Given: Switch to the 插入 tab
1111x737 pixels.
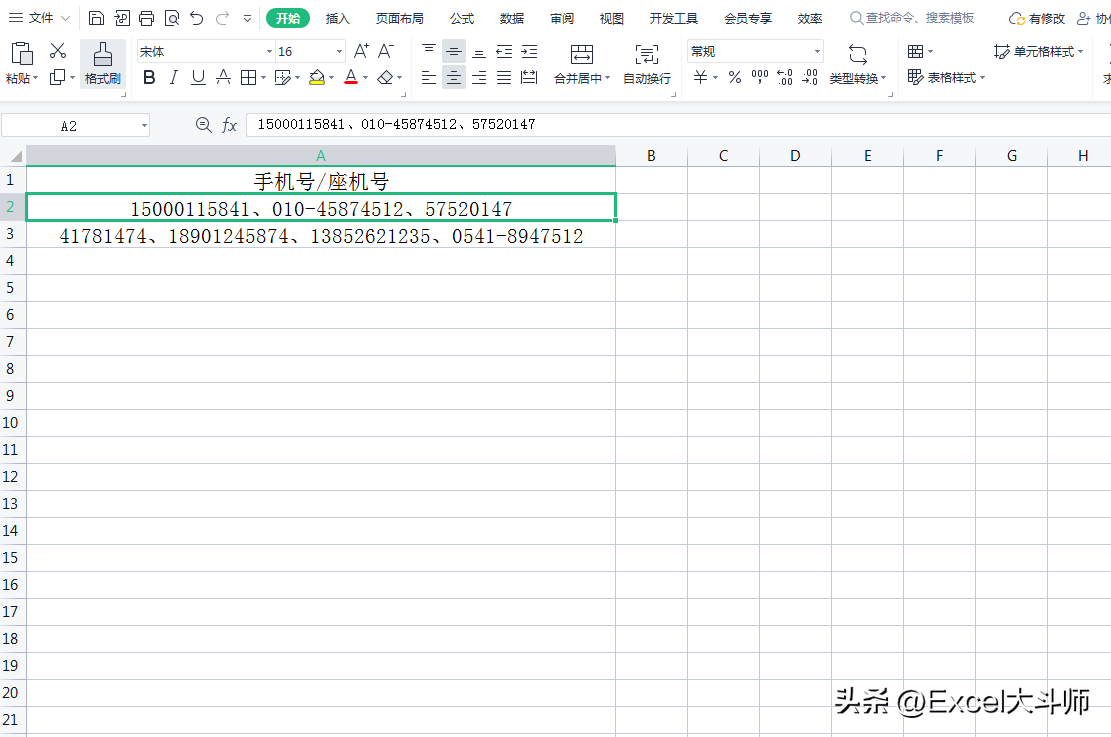Looking at the screenshot, I should pyautogui.click(x=338, y=18).
